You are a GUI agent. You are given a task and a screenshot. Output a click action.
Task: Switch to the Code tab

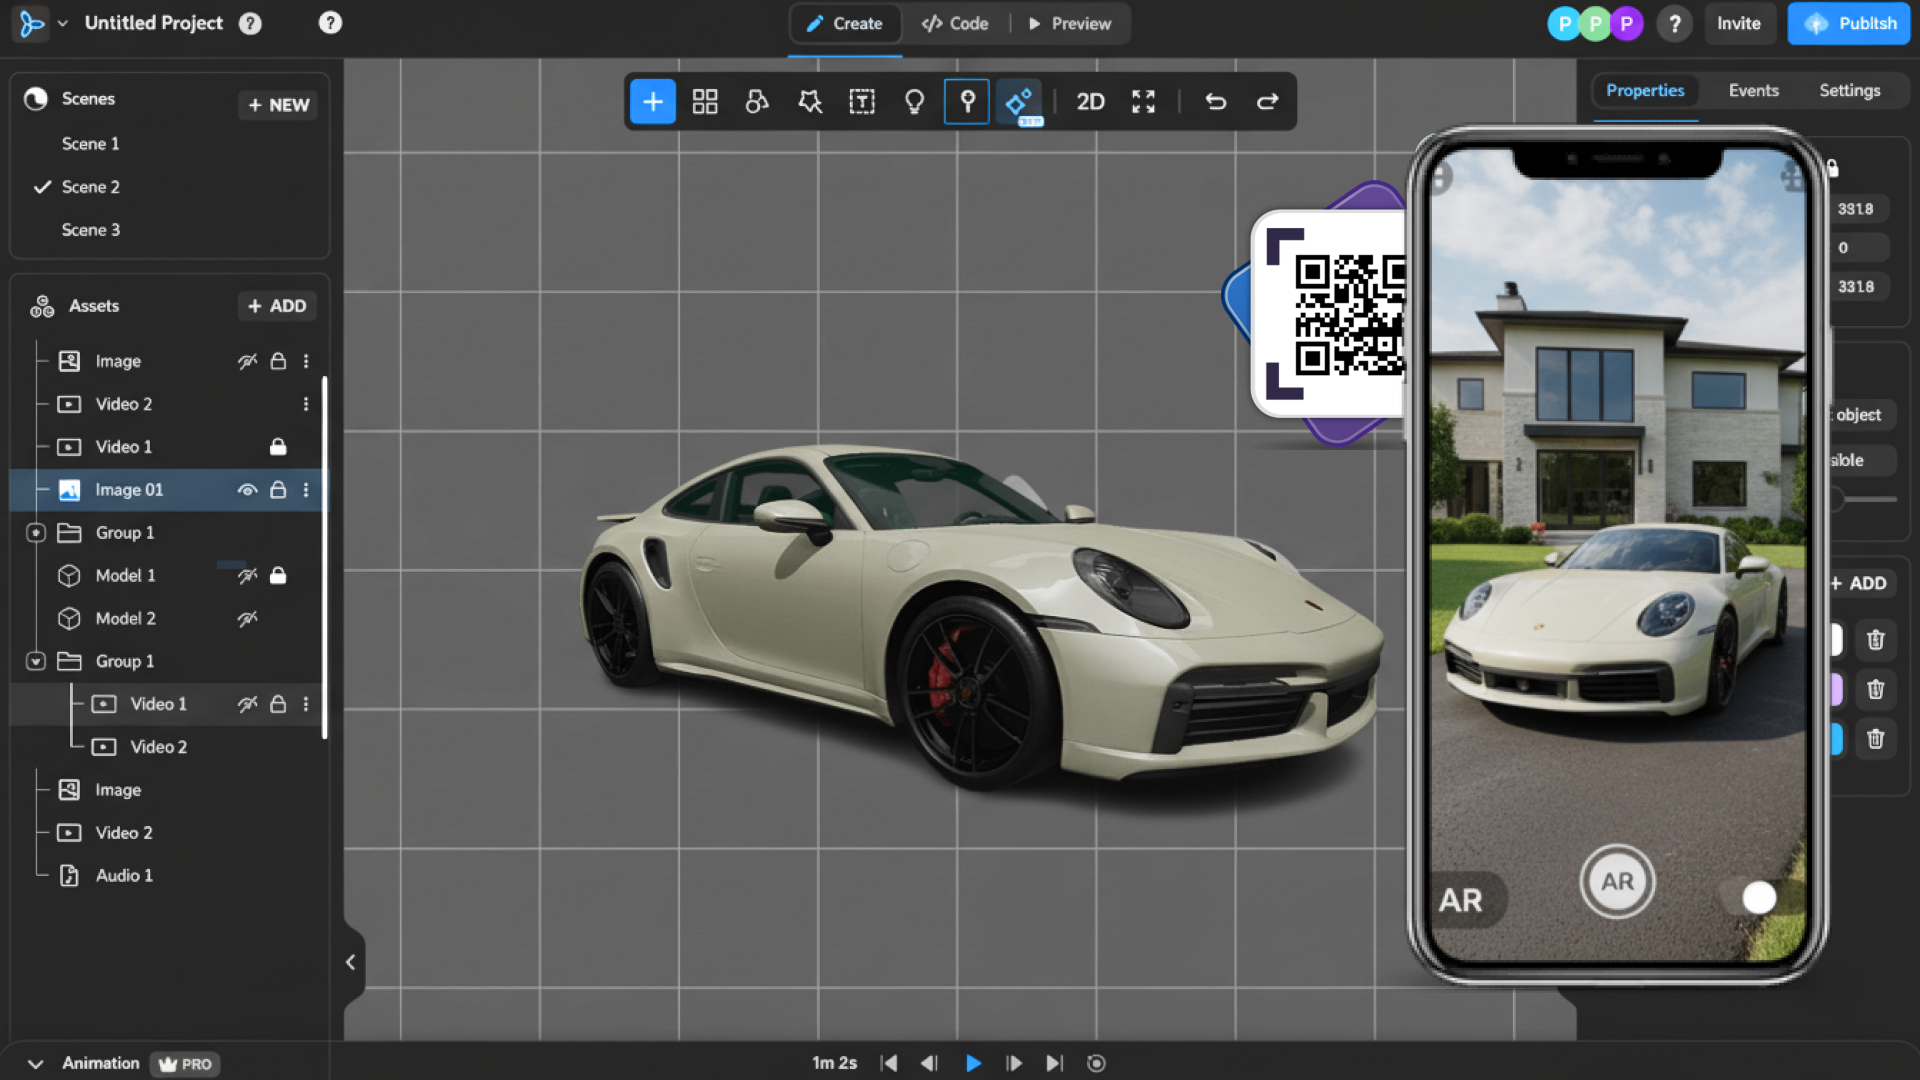tap(955, 23)
